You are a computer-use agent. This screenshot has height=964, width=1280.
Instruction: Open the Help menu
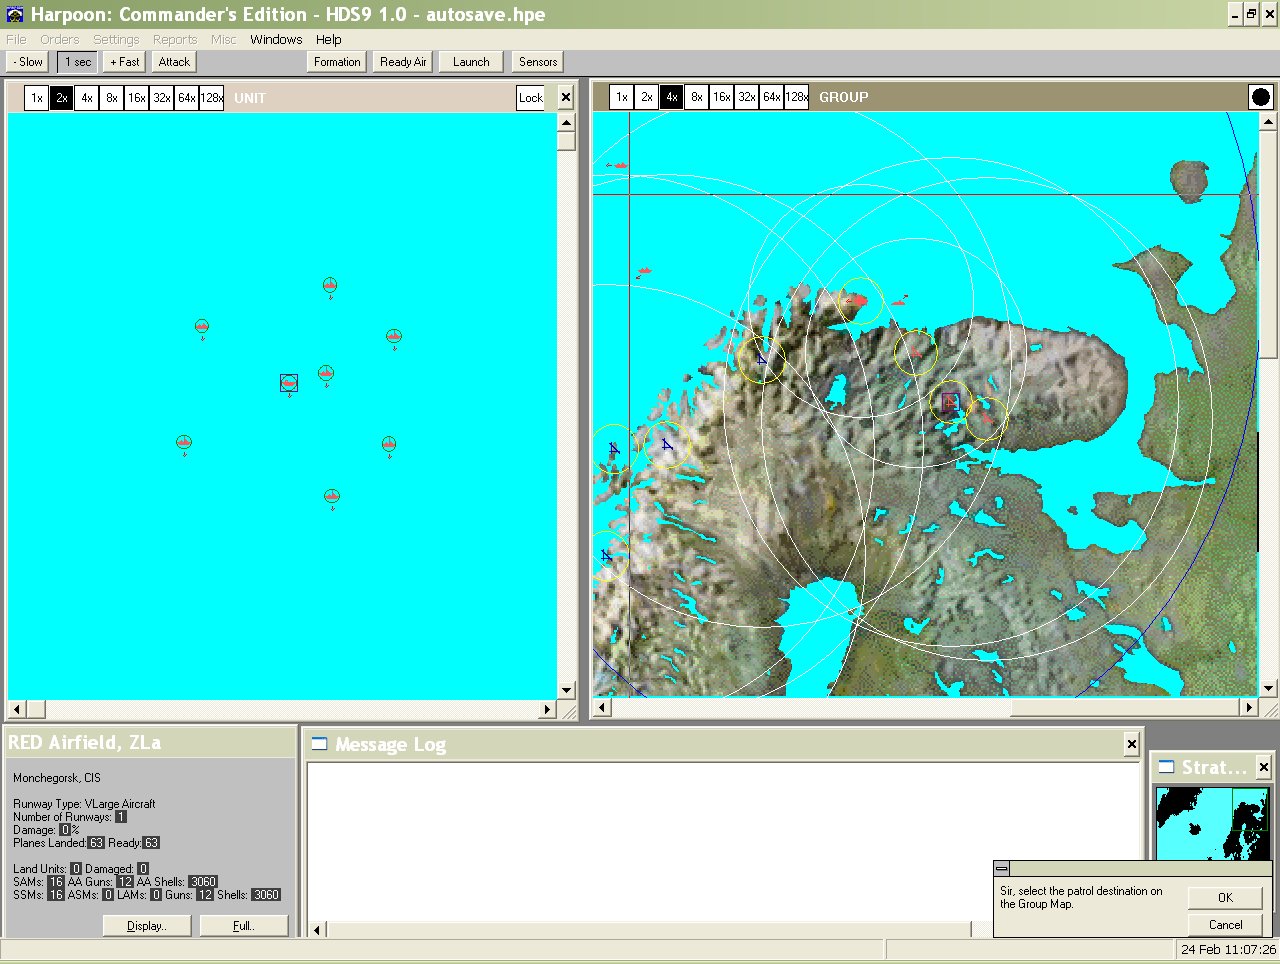click(329, 40)
